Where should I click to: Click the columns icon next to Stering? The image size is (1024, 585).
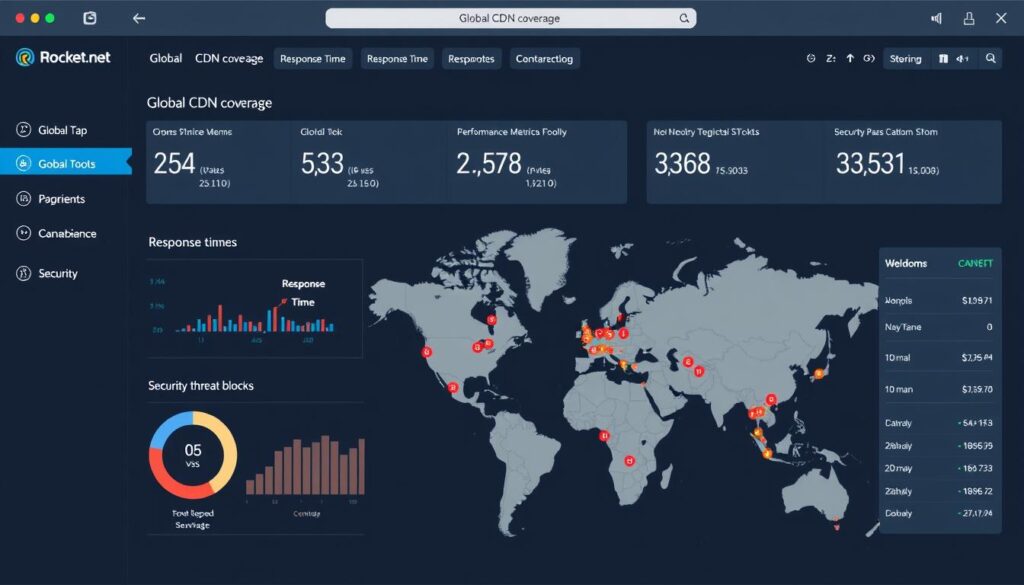[x=942, y=59]
